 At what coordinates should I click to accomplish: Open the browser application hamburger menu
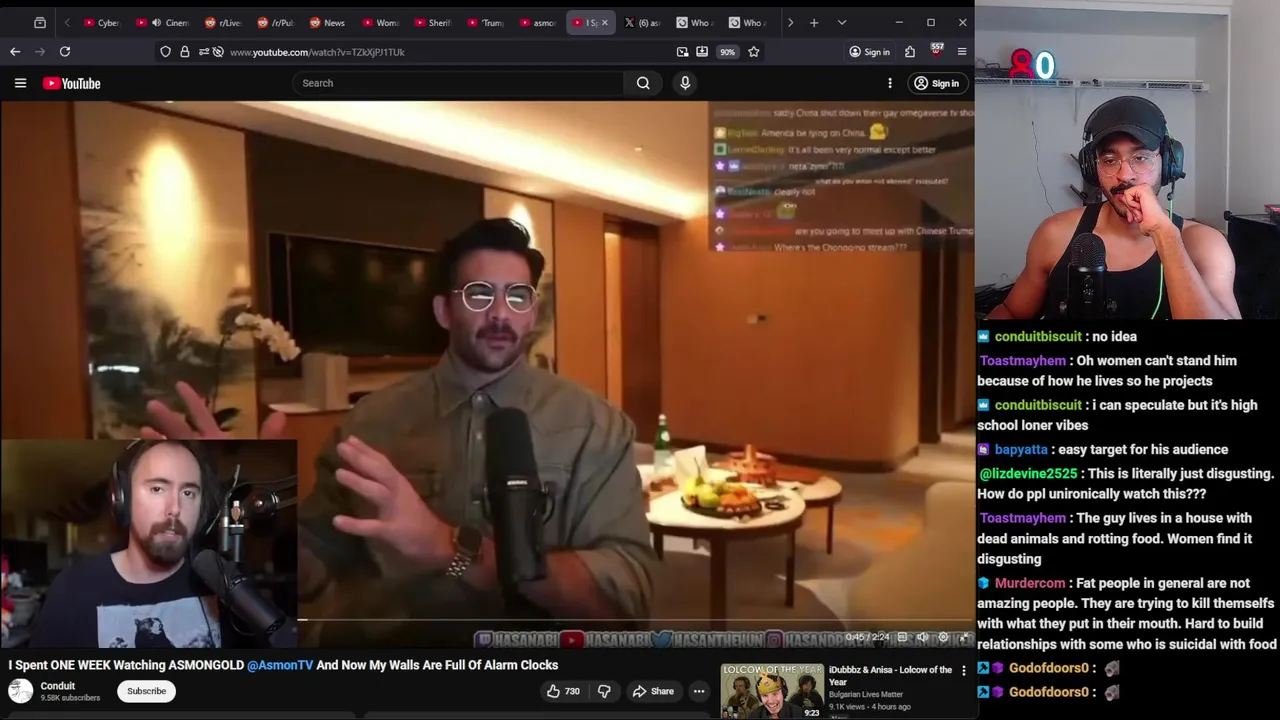(962, 52)
